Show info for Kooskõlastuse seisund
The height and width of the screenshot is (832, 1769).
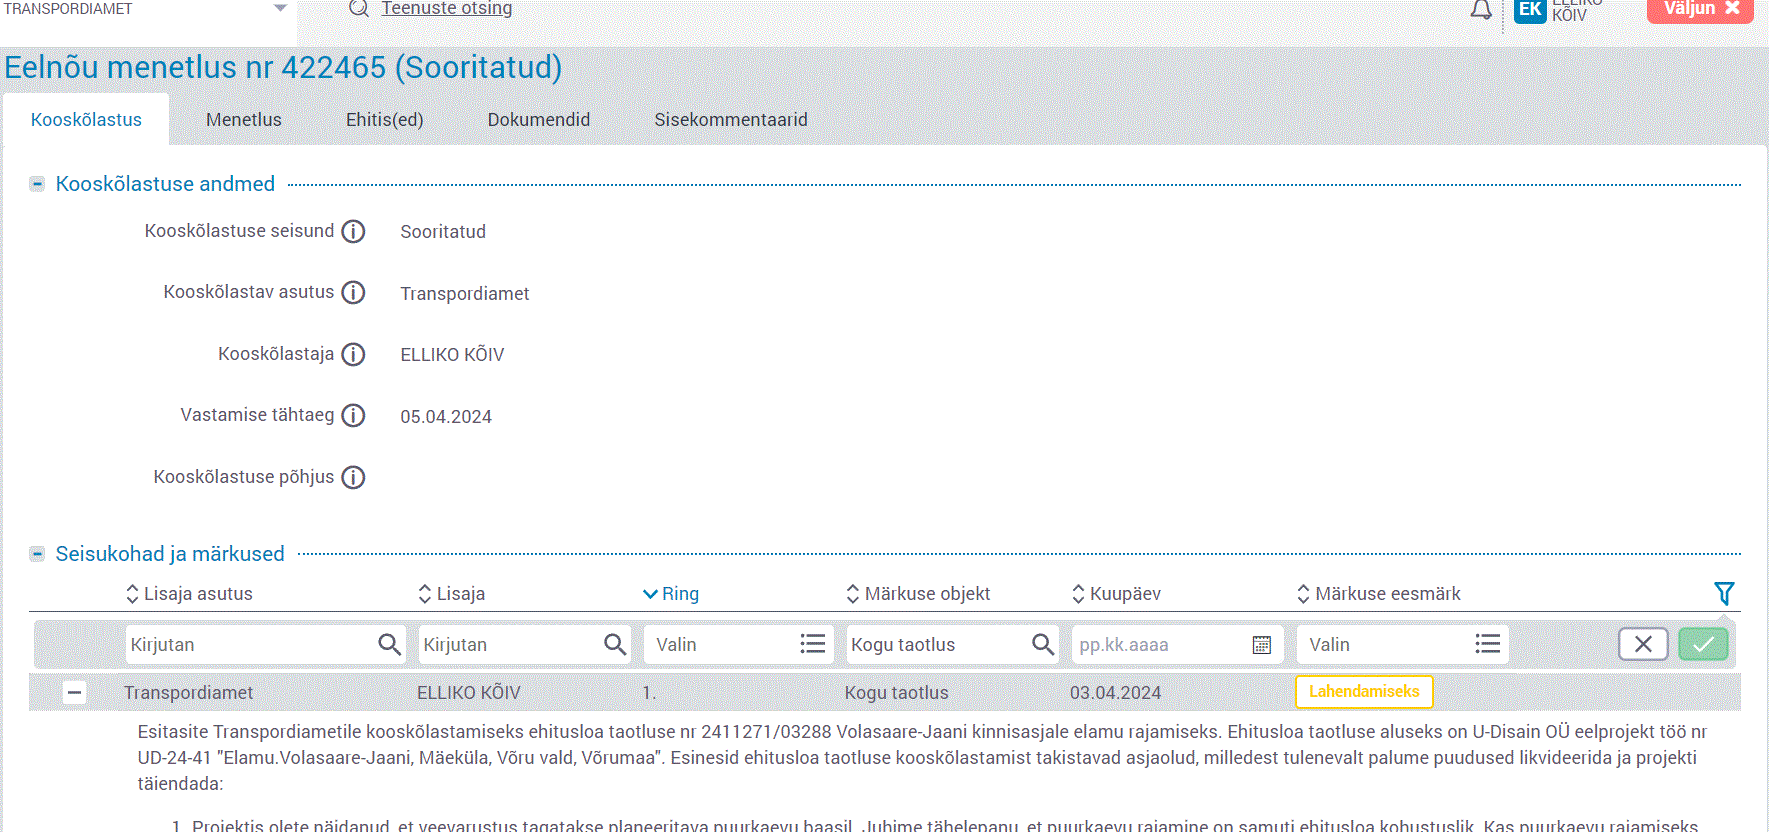click(353, 232)
